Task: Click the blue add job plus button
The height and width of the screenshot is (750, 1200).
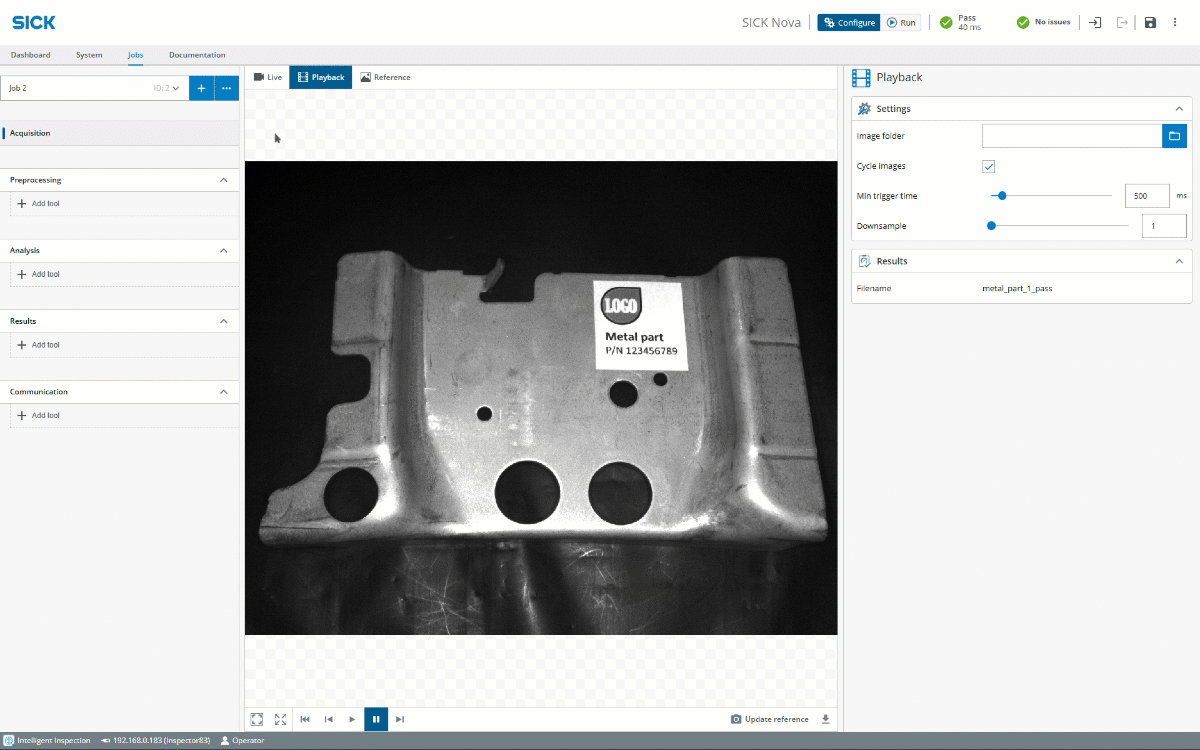Action: click(201, 88)
